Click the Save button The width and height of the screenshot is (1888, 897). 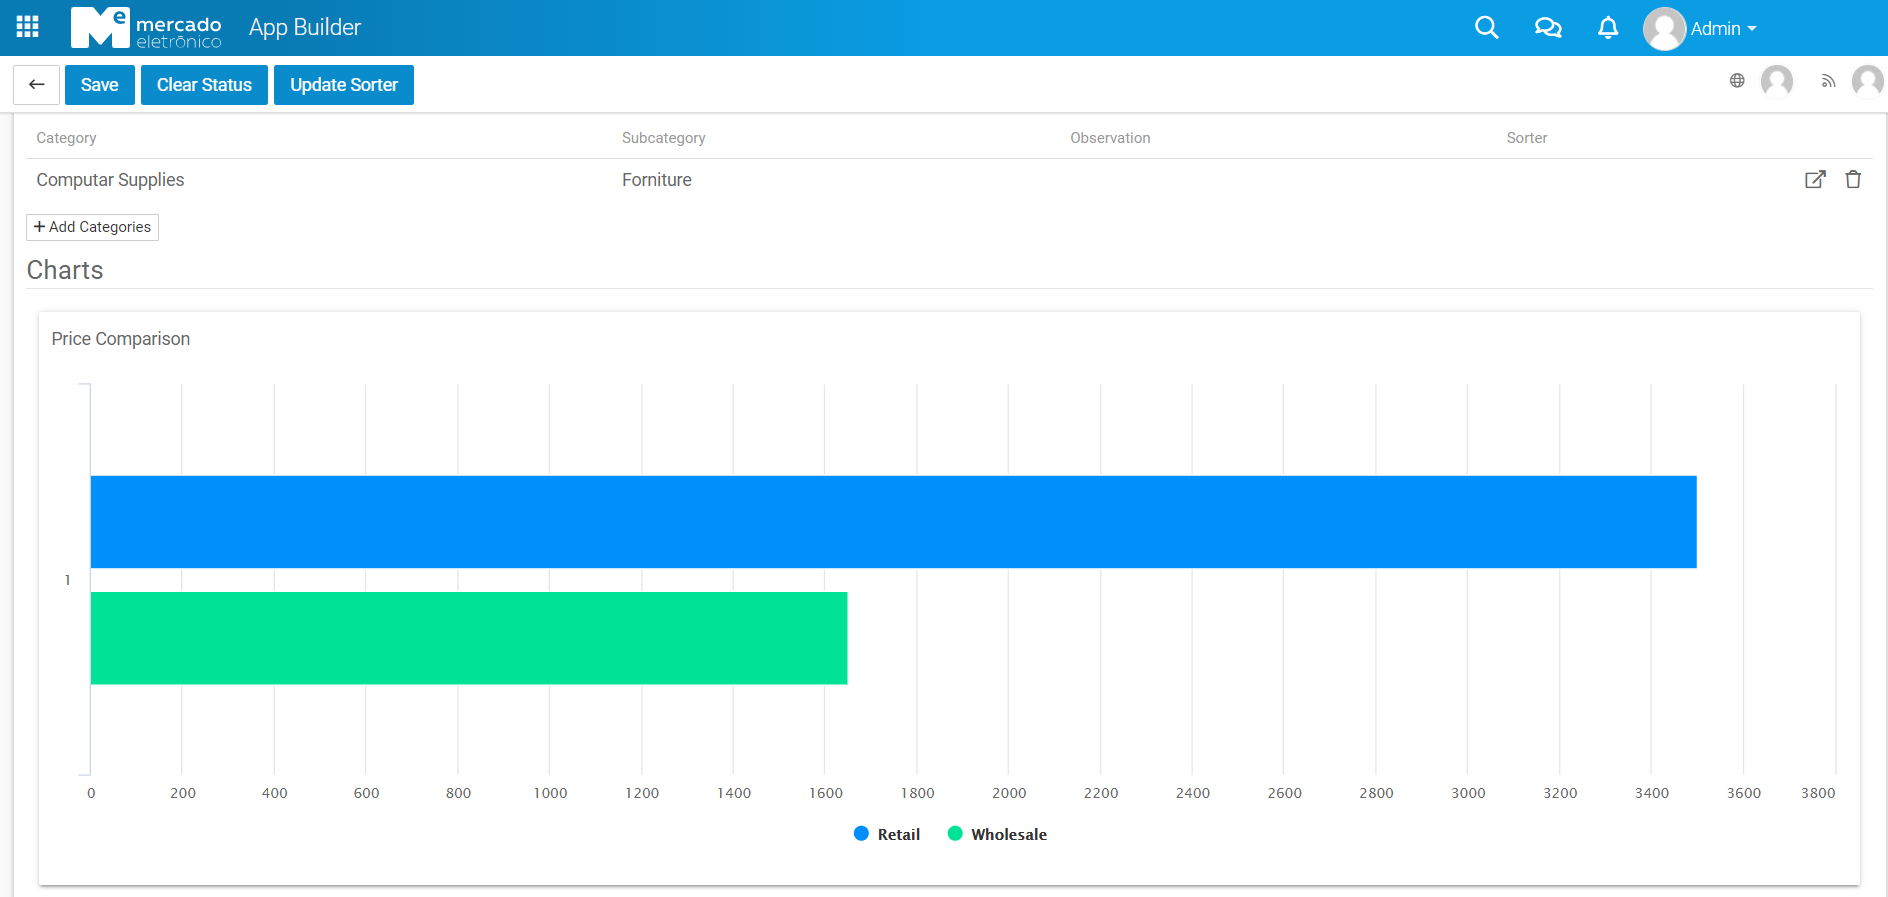pos(100,85)
